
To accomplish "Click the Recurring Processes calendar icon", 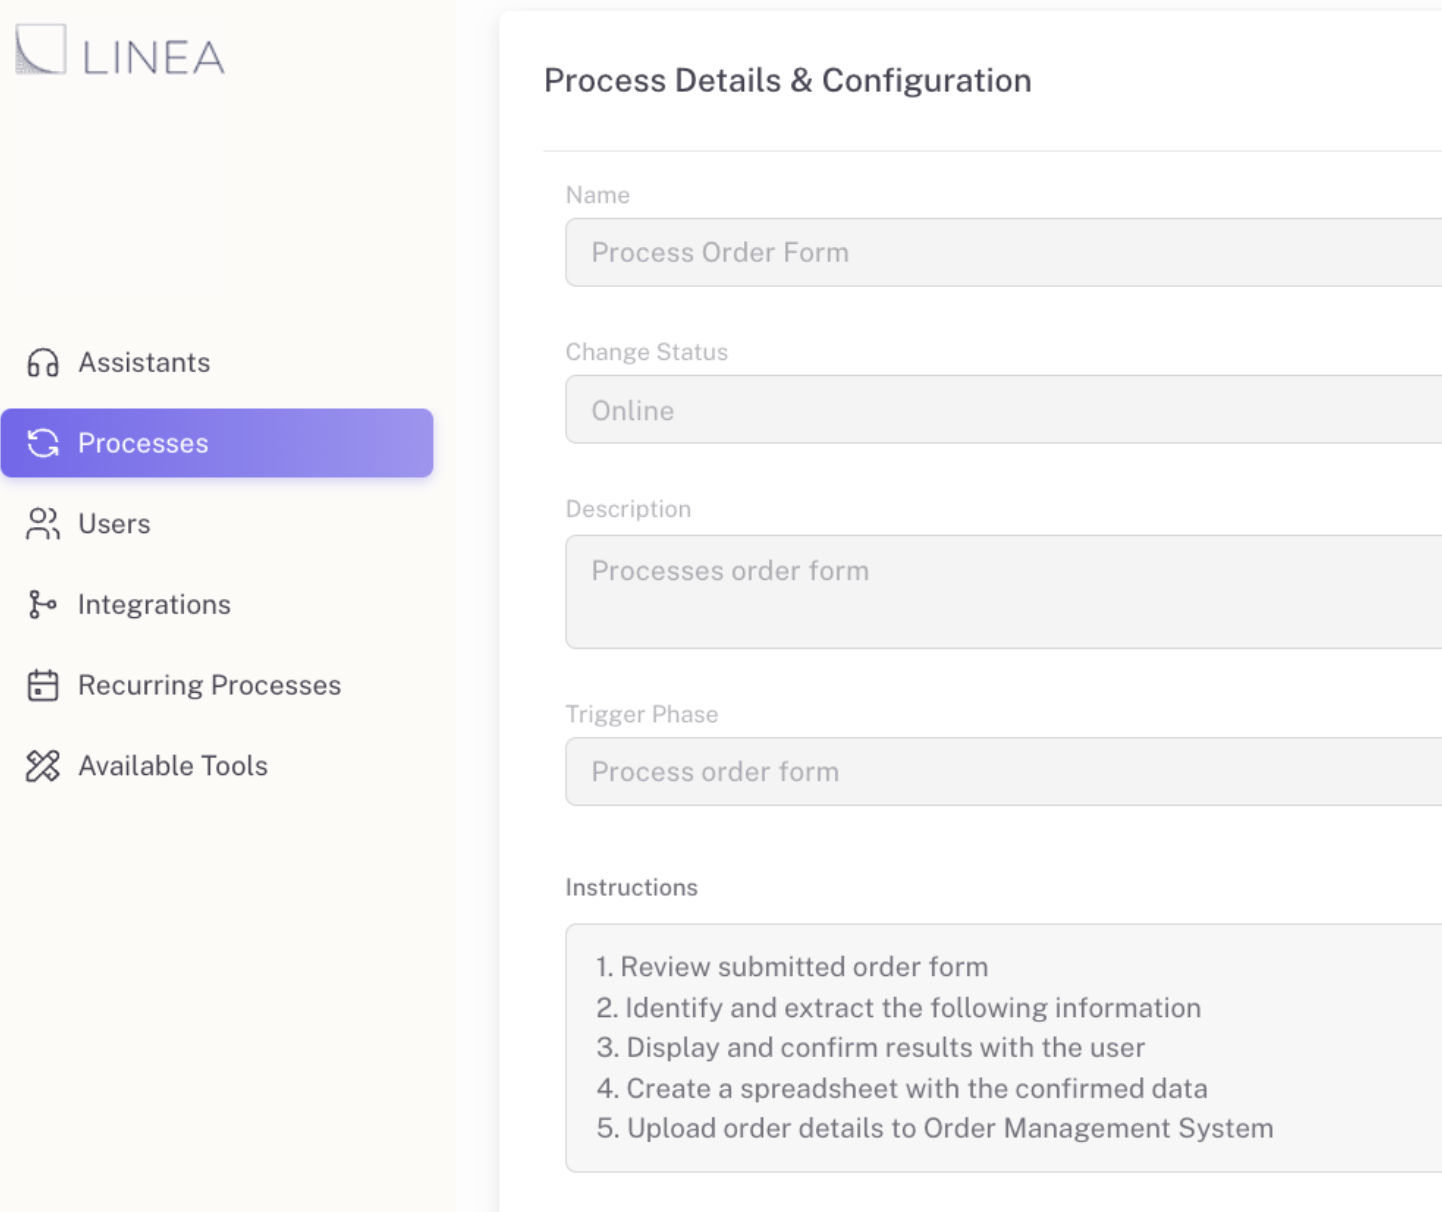I will [43, 685].
